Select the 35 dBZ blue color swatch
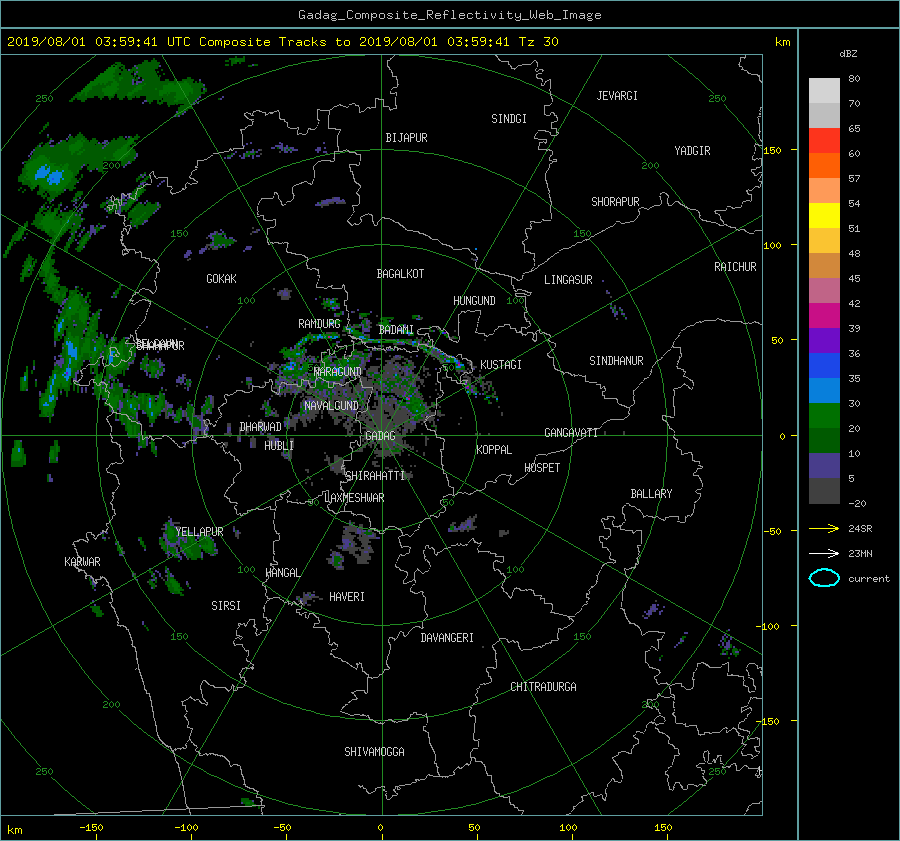This screenshot has width=900, height=841. [x=824, y=366]
